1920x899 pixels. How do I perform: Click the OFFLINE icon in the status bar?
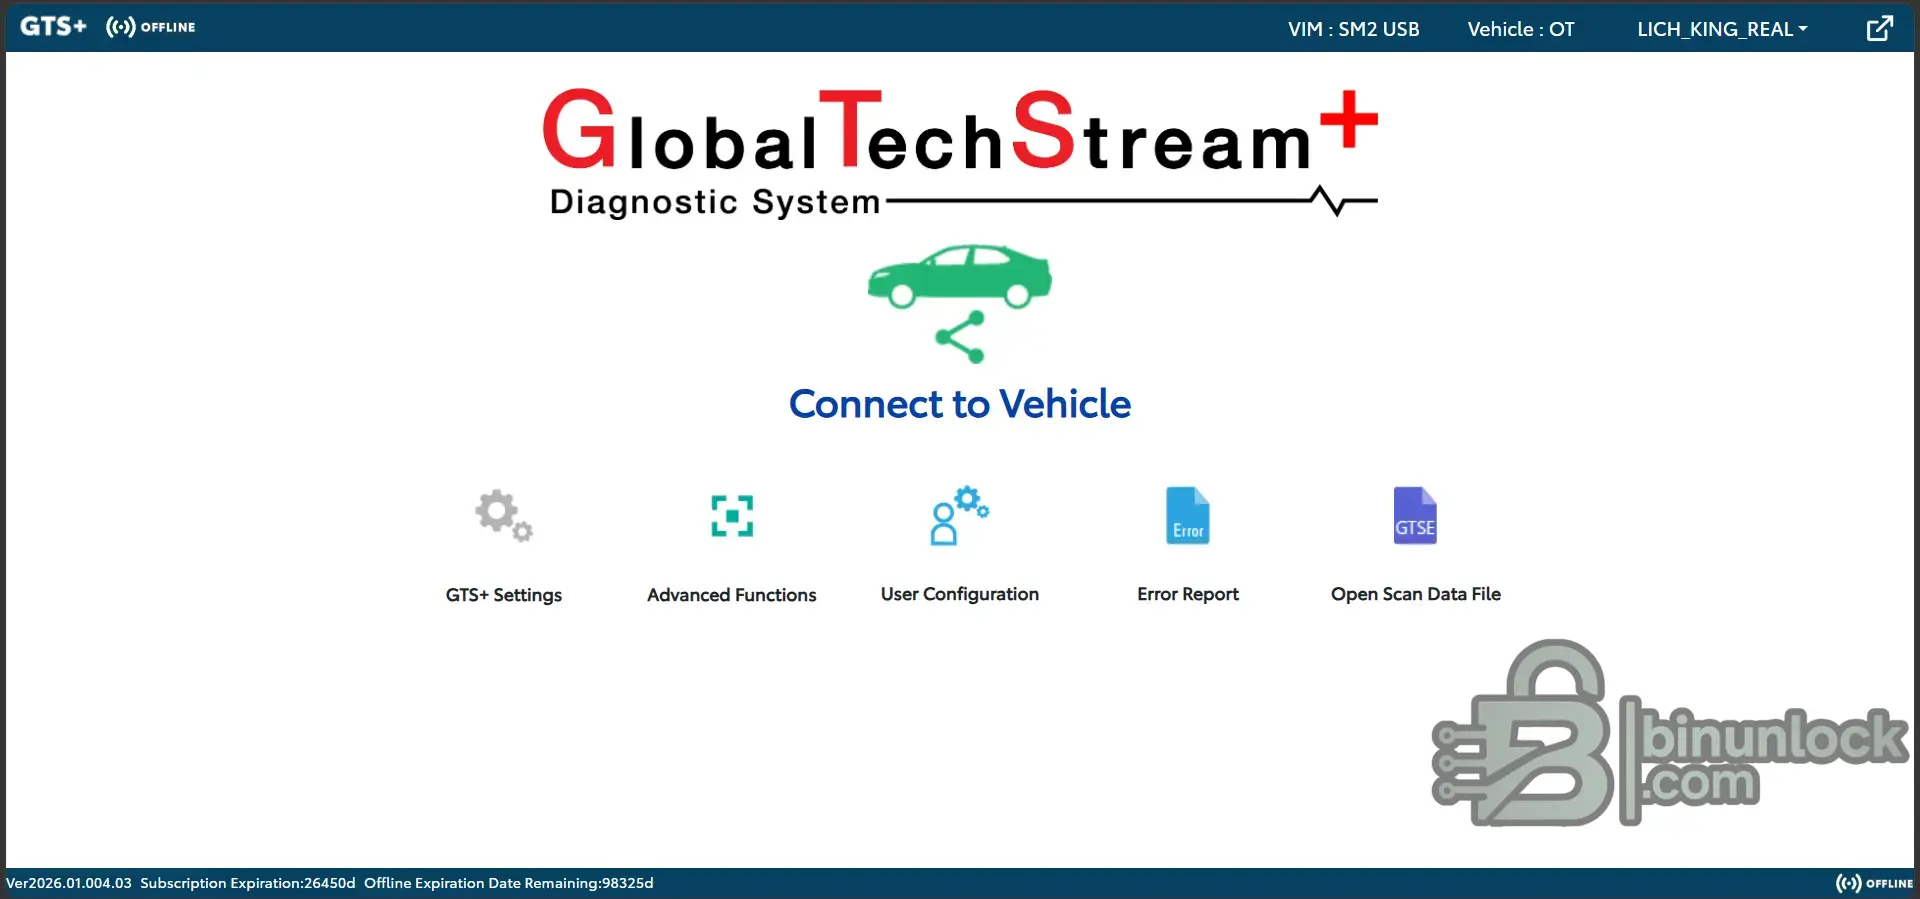[x=1874, y=883]
